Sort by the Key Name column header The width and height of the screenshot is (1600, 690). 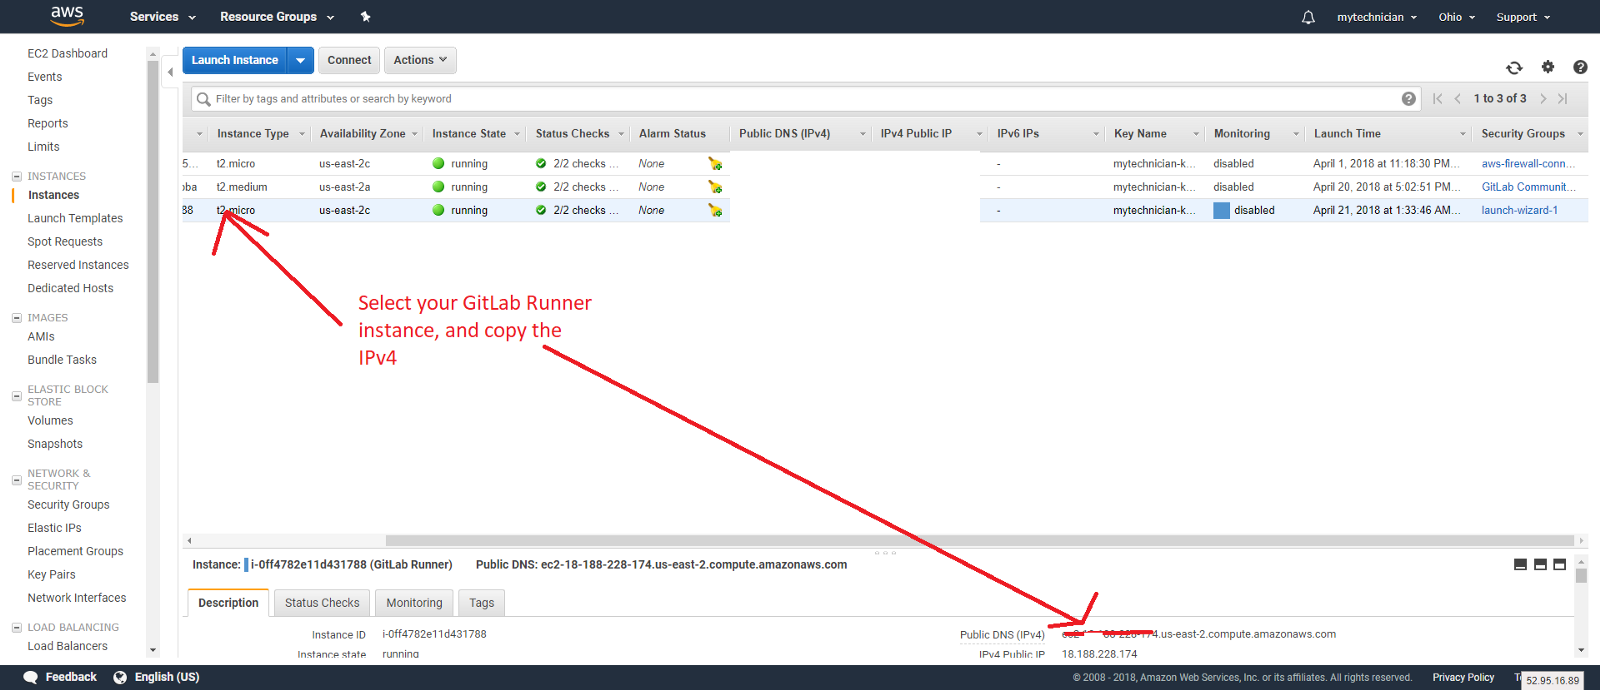(x=1140, y=134)
